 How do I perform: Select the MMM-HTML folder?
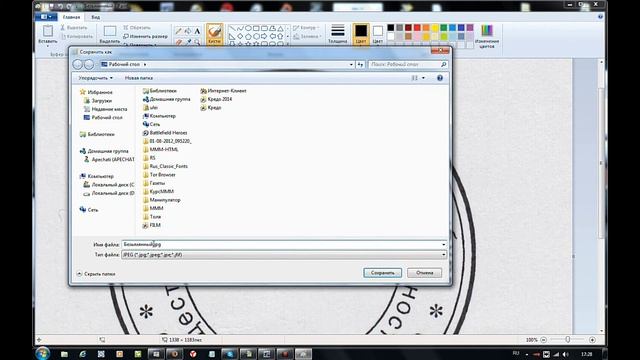click(160, 149)
